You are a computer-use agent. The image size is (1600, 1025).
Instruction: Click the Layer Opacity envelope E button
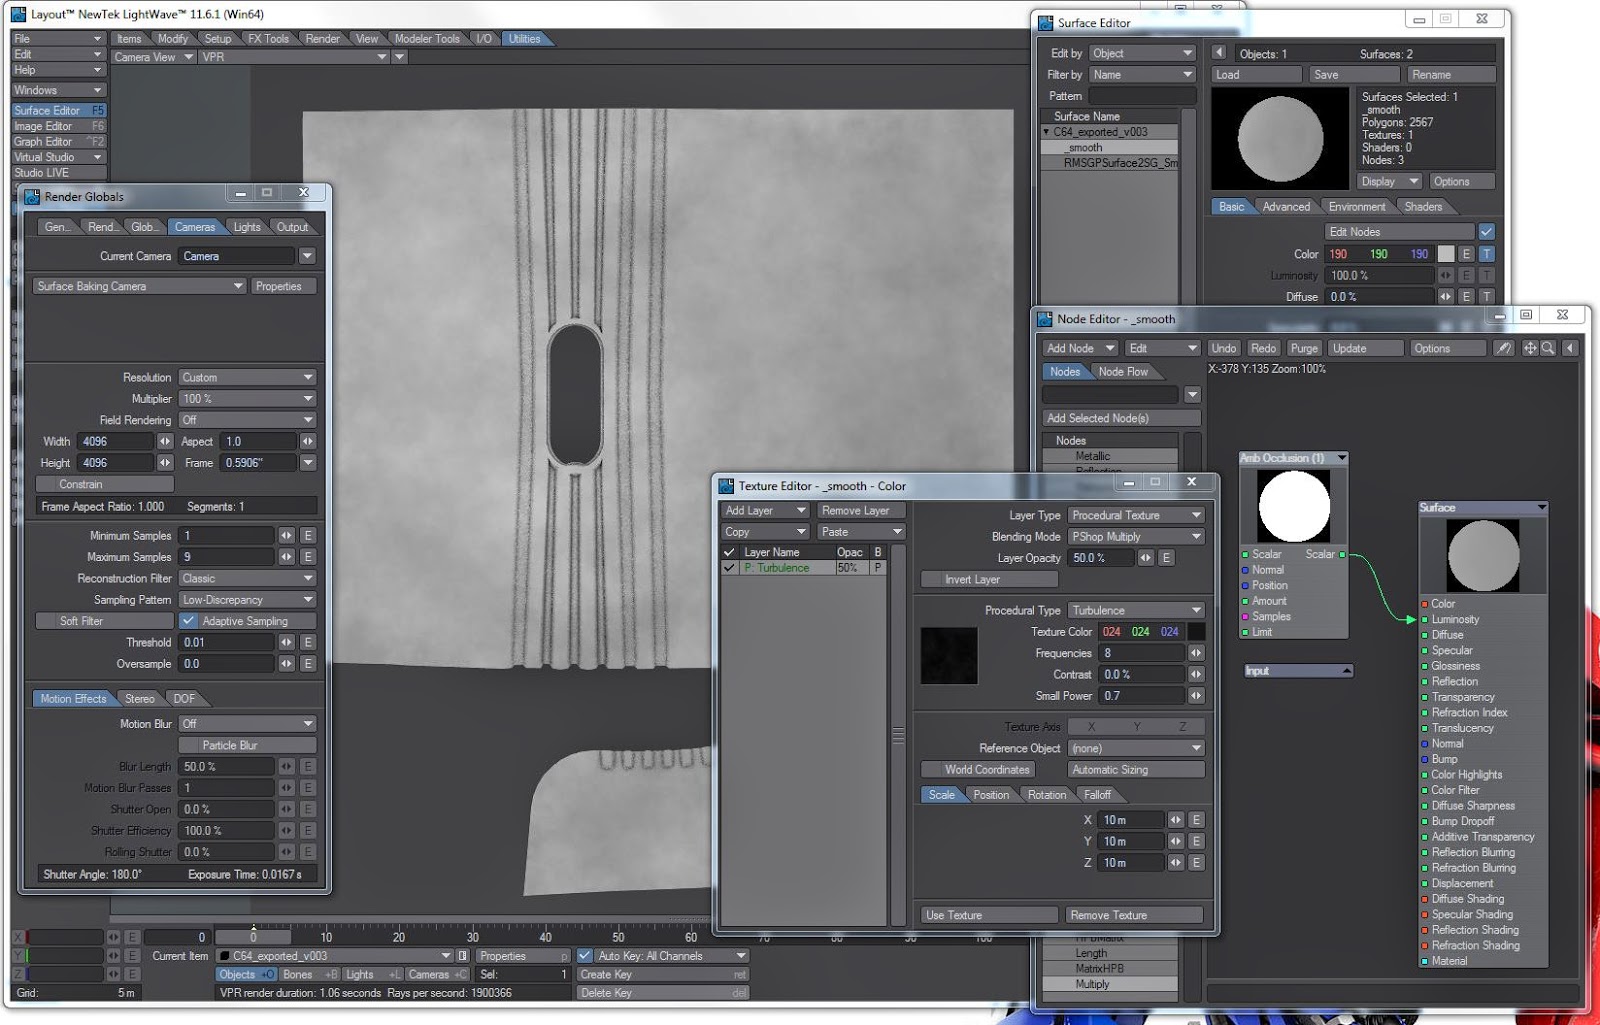pyautogui.click(x=1166, y=558)
